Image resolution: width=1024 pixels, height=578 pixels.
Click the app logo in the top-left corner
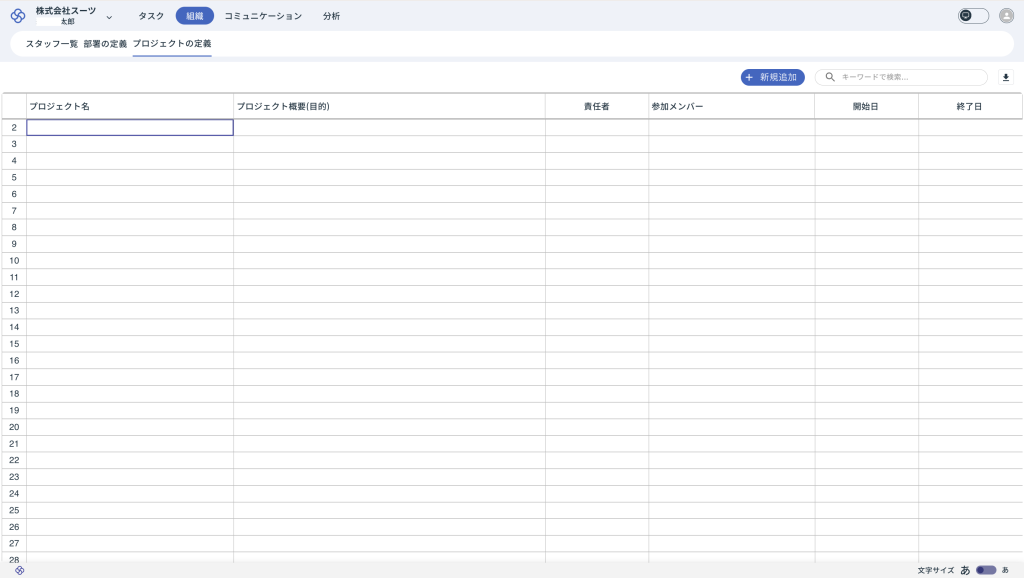click(x=17, y=16)
